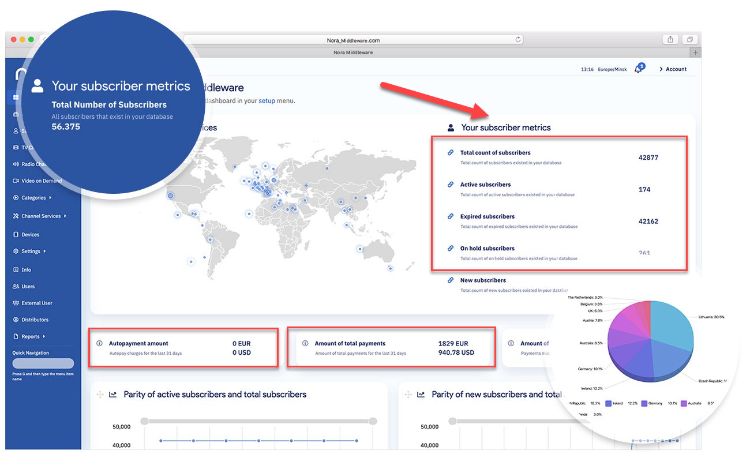Click the 0 EUR autopayment value
Screen dimensions: 750x473
pyautogui.click(x=242, y=343)
